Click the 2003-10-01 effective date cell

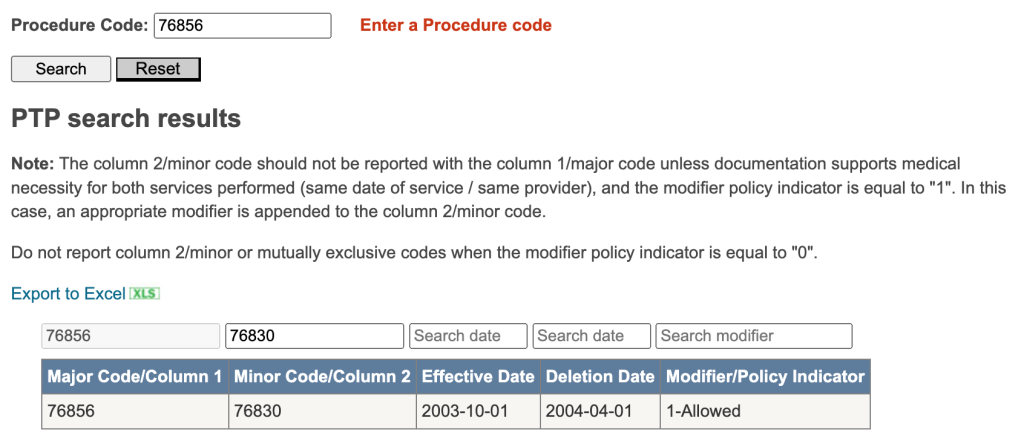tap(478, 411)
